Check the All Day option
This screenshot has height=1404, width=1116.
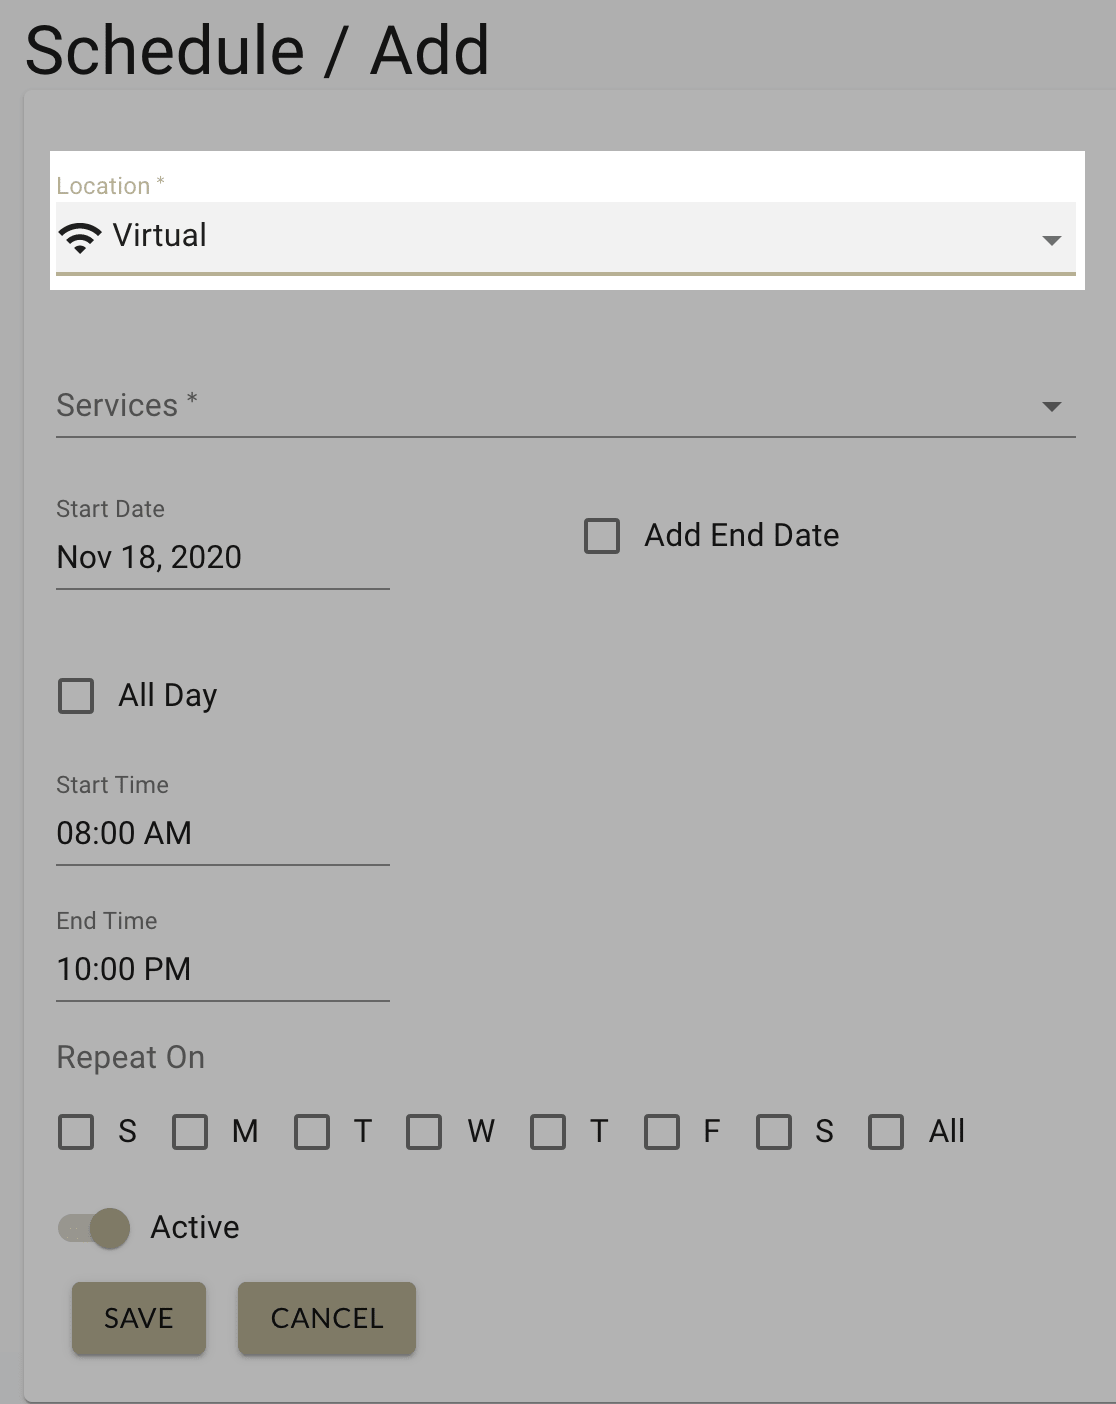point(76,696)
